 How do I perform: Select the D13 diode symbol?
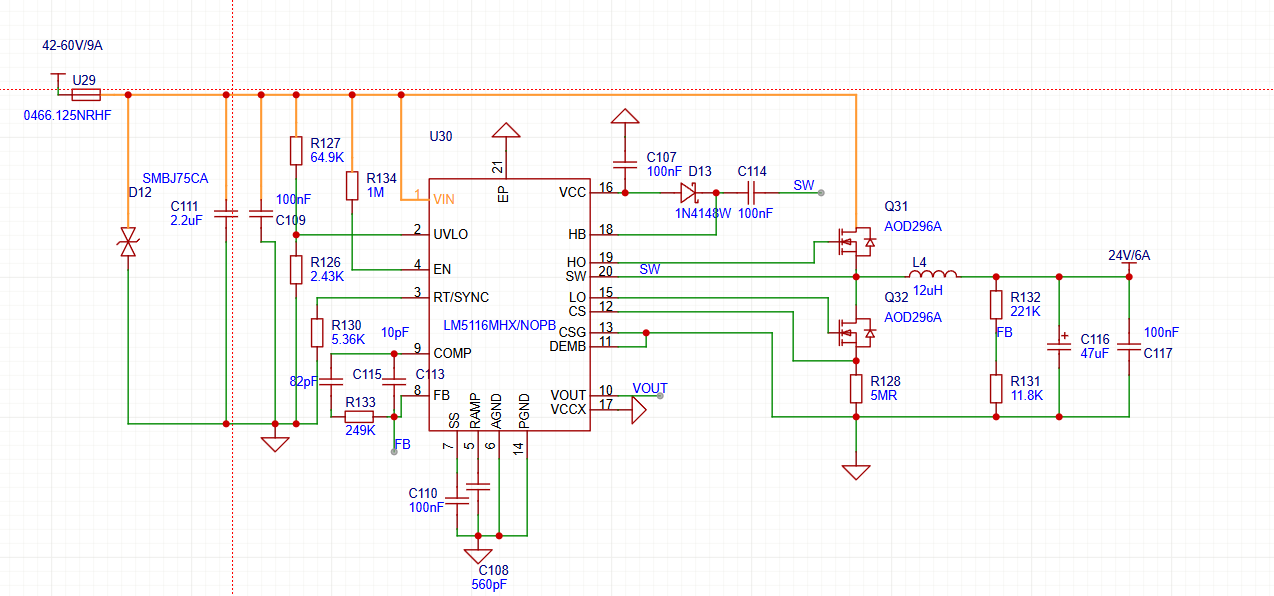pyautogui.click(x=690, y=192)
